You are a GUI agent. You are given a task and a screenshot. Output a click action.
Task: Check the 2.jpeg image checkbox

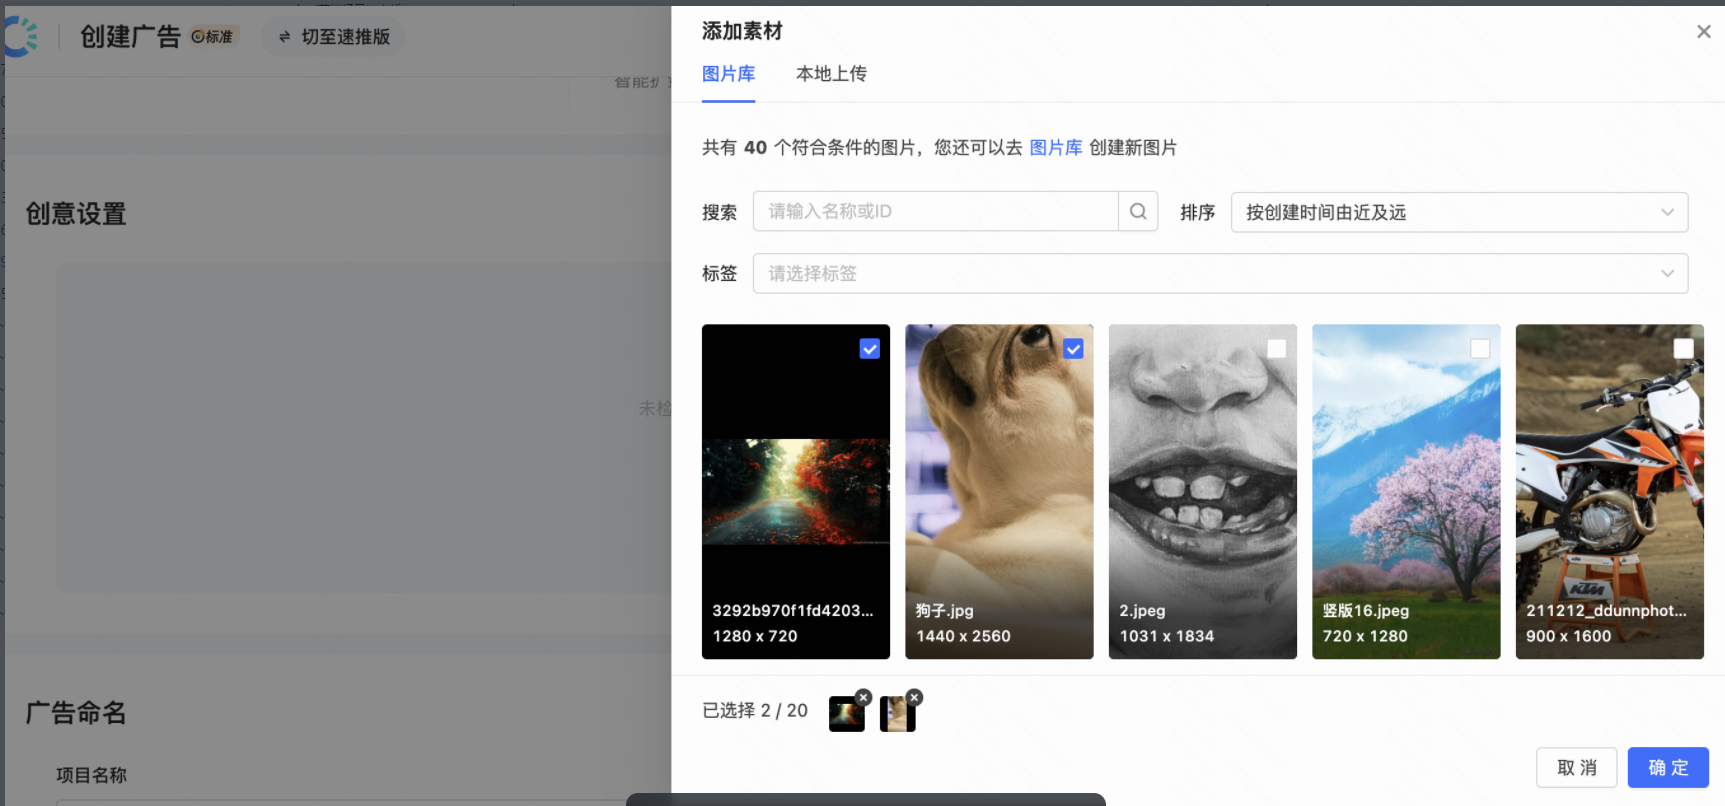click(x=1277, y=349)
